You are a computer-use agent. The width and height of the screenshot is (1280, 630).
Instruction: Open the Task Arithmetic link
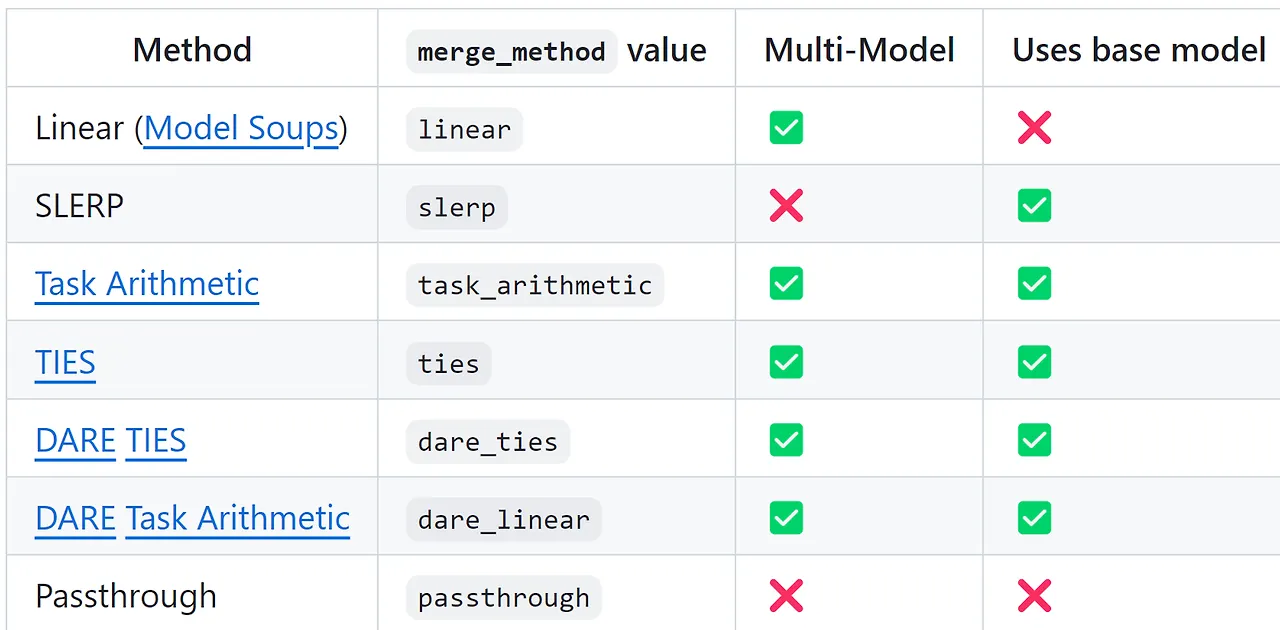pos(147,284)
